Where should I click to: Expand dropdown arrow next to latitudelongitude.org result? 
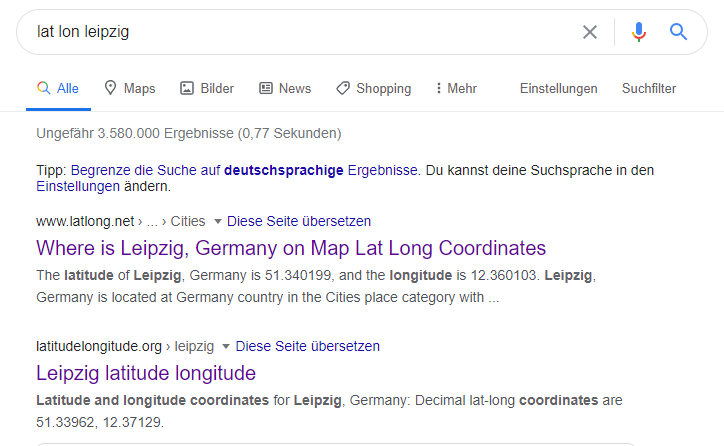(x=226, y=346)
